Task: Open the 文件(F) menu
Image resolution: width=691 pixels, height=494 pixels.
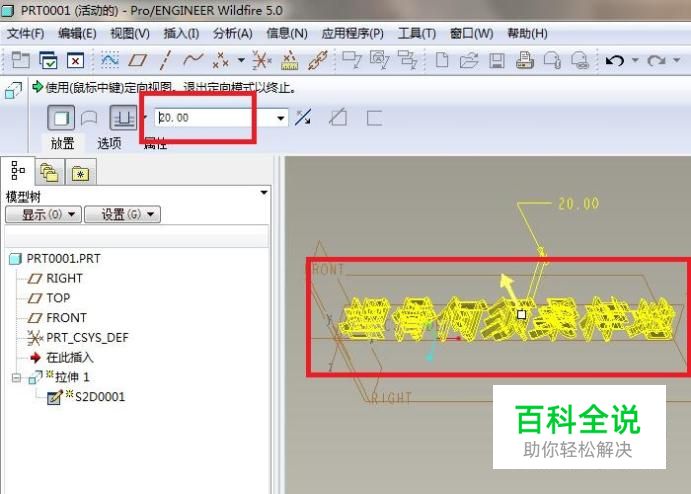Action: pos(26,33)
